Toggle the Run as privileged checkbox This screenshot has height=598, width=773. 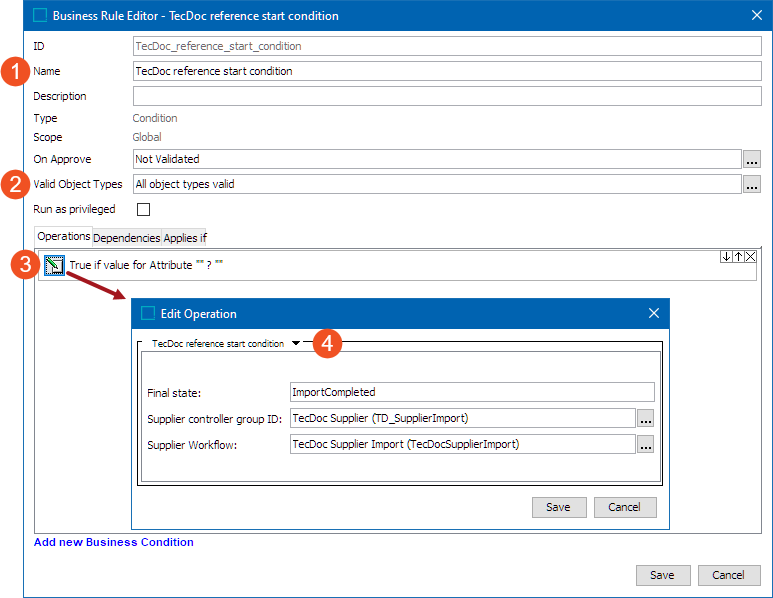point(143,210)
